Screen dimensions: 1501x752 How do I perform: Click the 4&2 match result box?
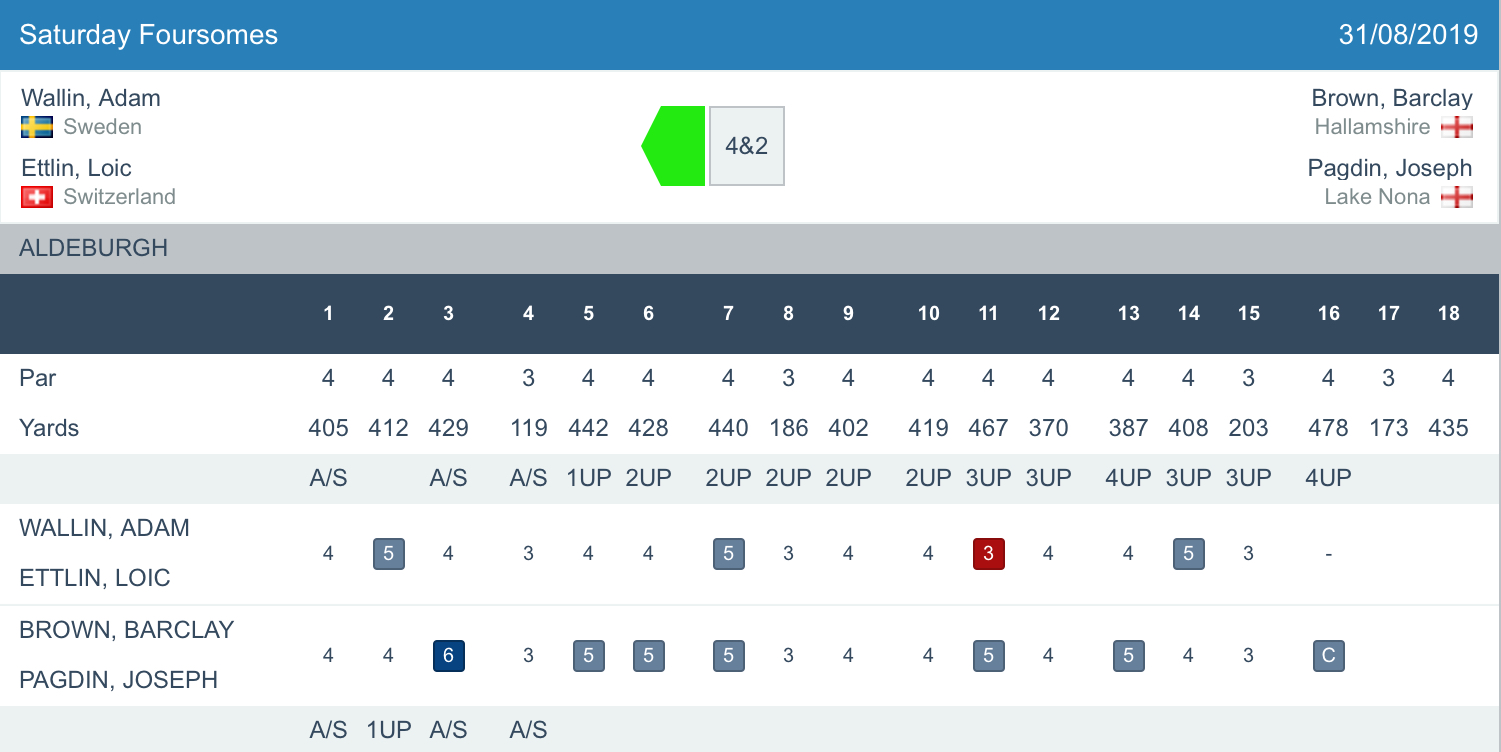746,146
